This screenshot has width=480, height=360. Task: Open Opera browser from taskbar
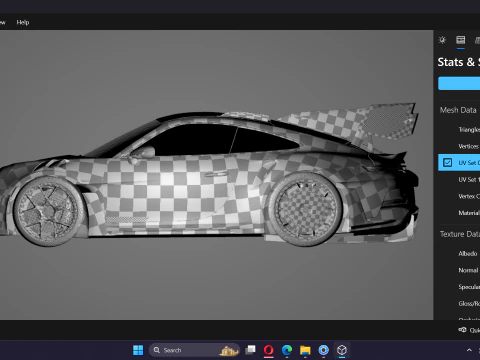click(x=269, y=350)
